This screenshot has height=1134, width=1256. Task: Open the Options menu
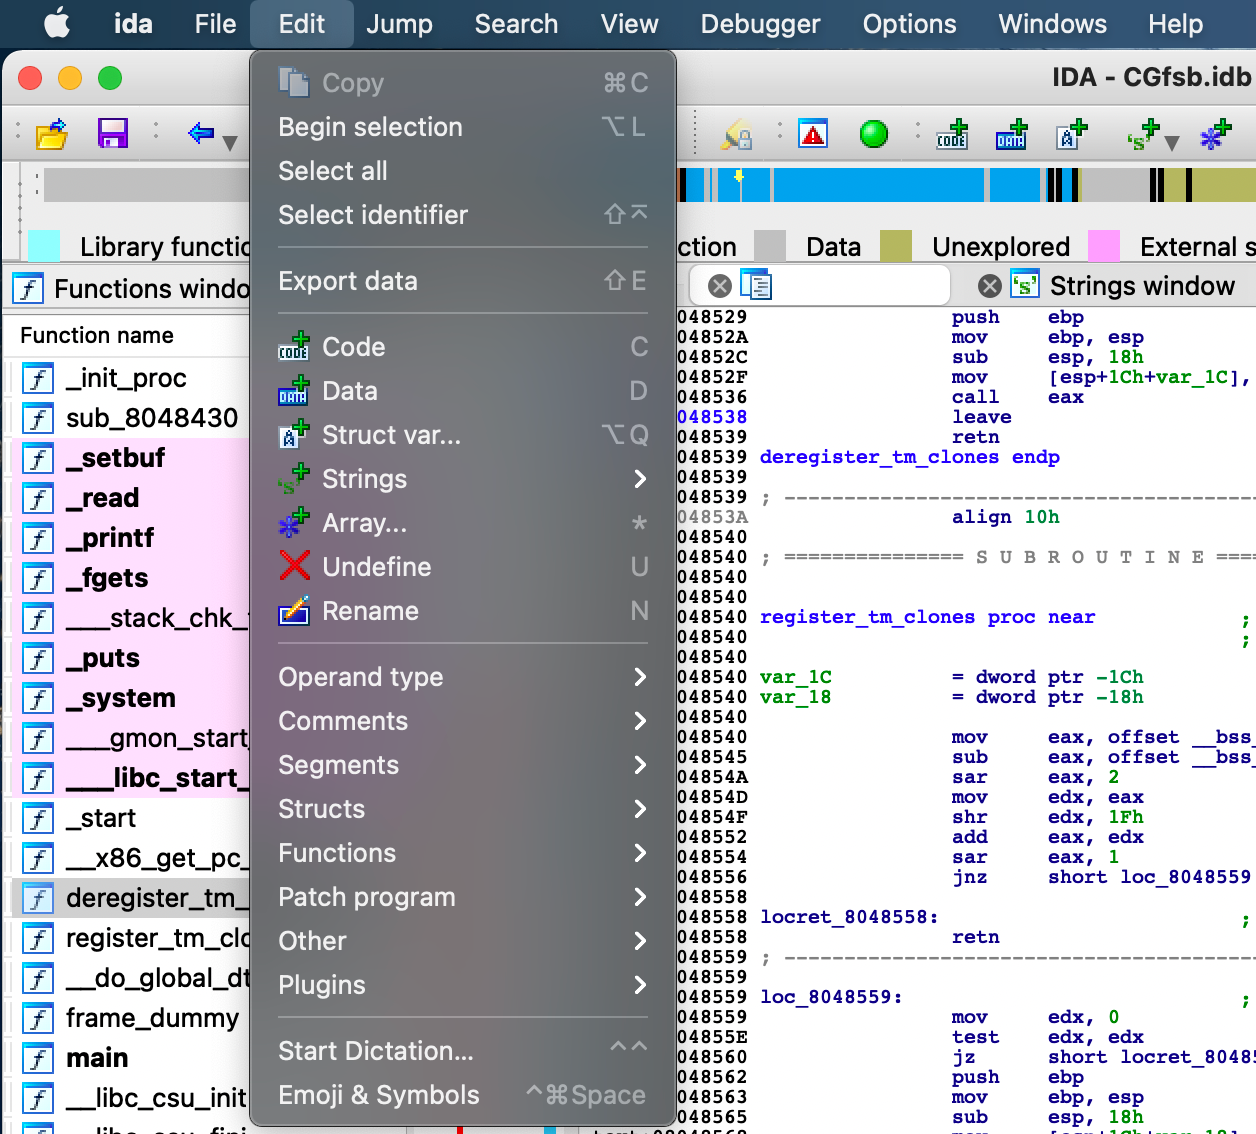(x=909, y=24)
